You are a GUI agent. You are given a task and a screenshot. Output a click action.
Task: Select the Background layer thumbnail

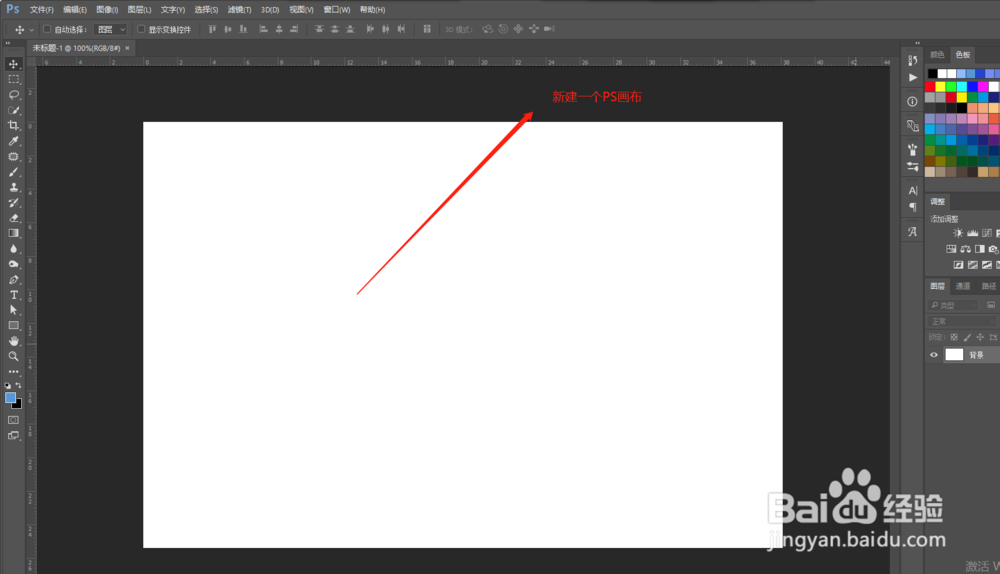(x=954, y=355)
